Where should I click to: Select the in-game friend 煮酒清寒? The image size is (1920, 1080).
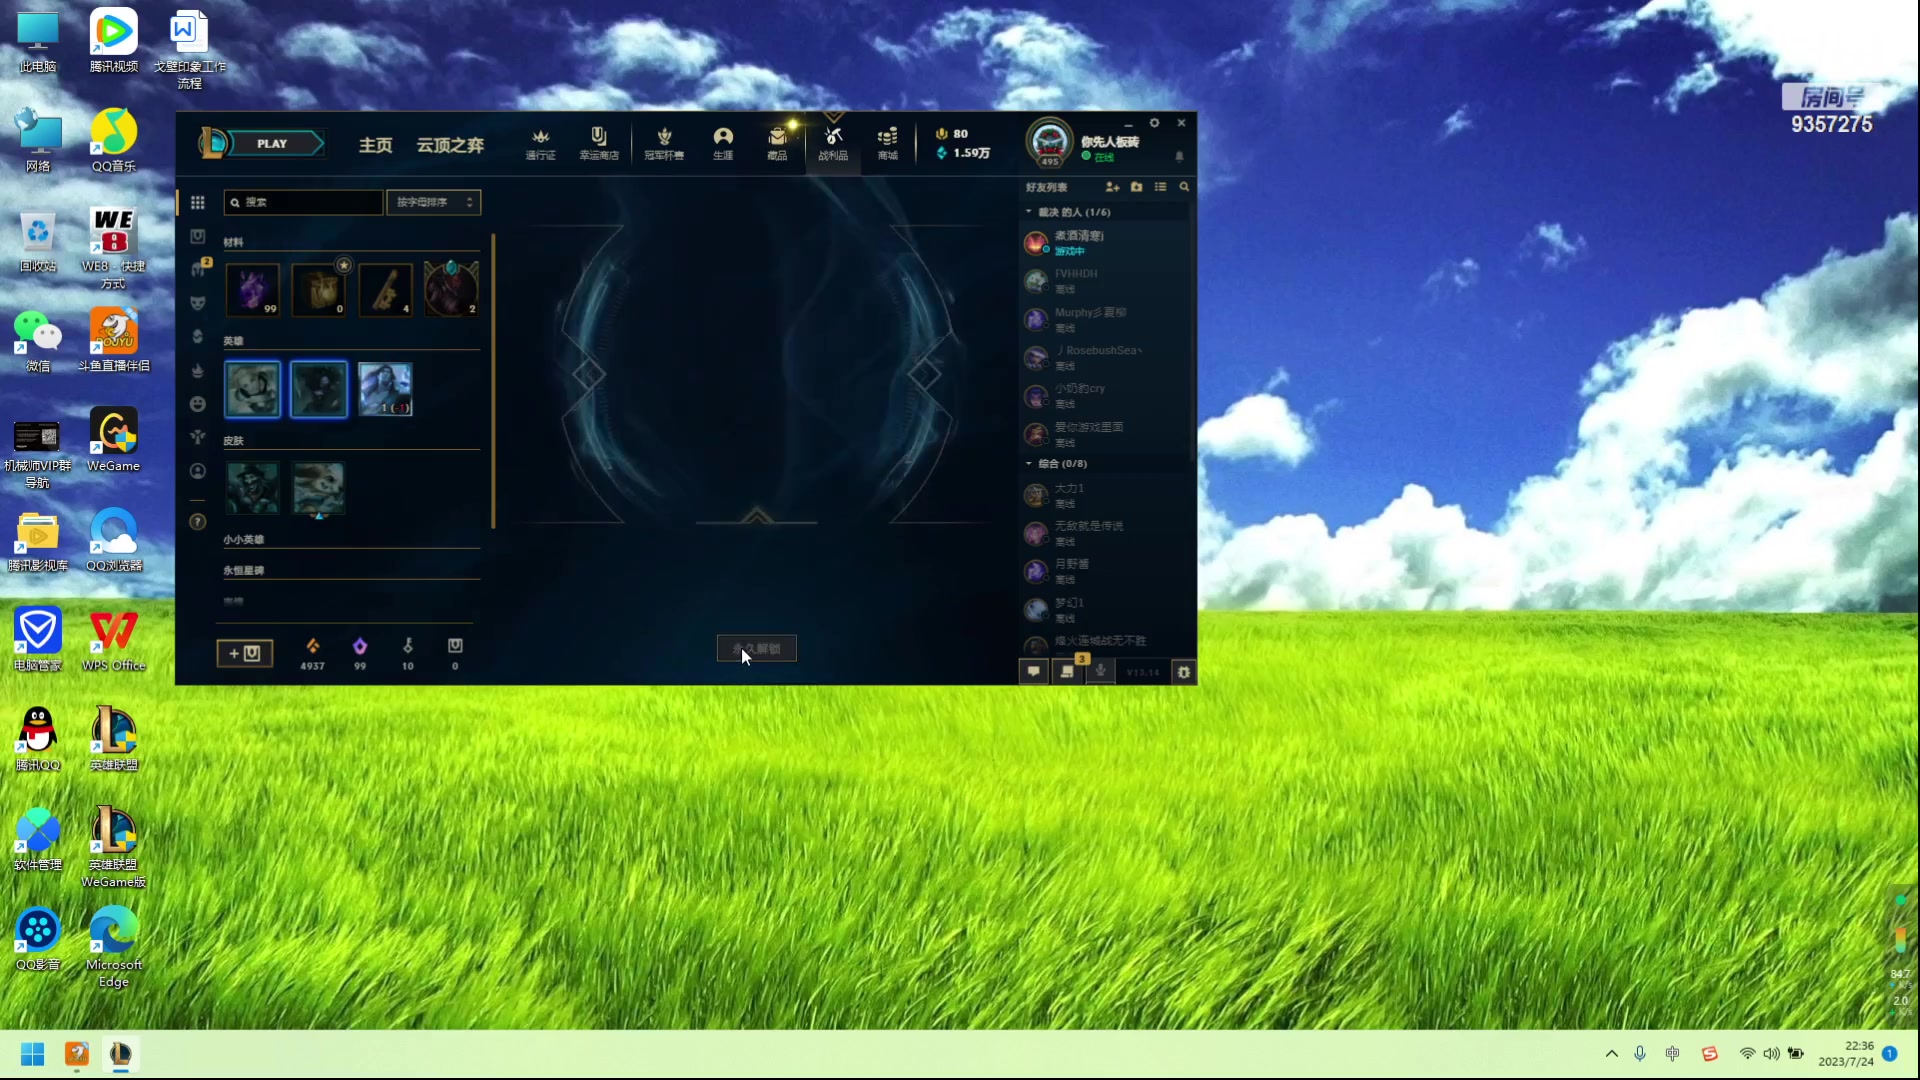(1105, 243)
